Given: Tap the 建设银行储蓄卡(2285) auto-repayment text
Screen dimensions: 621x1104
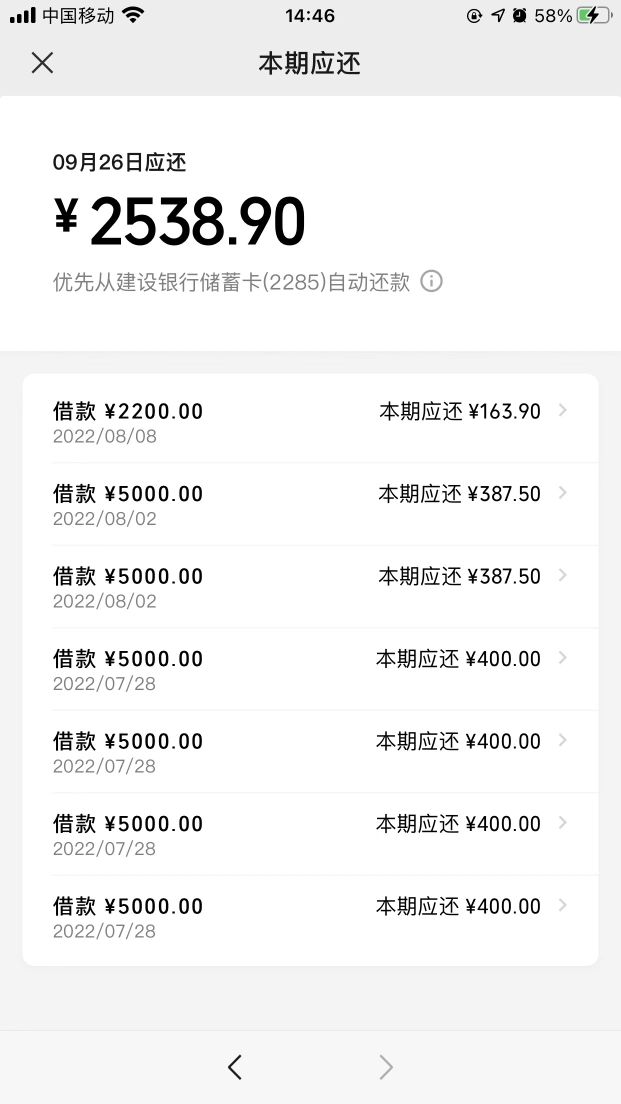Looking at the screenshot, I should (x=232, y=282).
